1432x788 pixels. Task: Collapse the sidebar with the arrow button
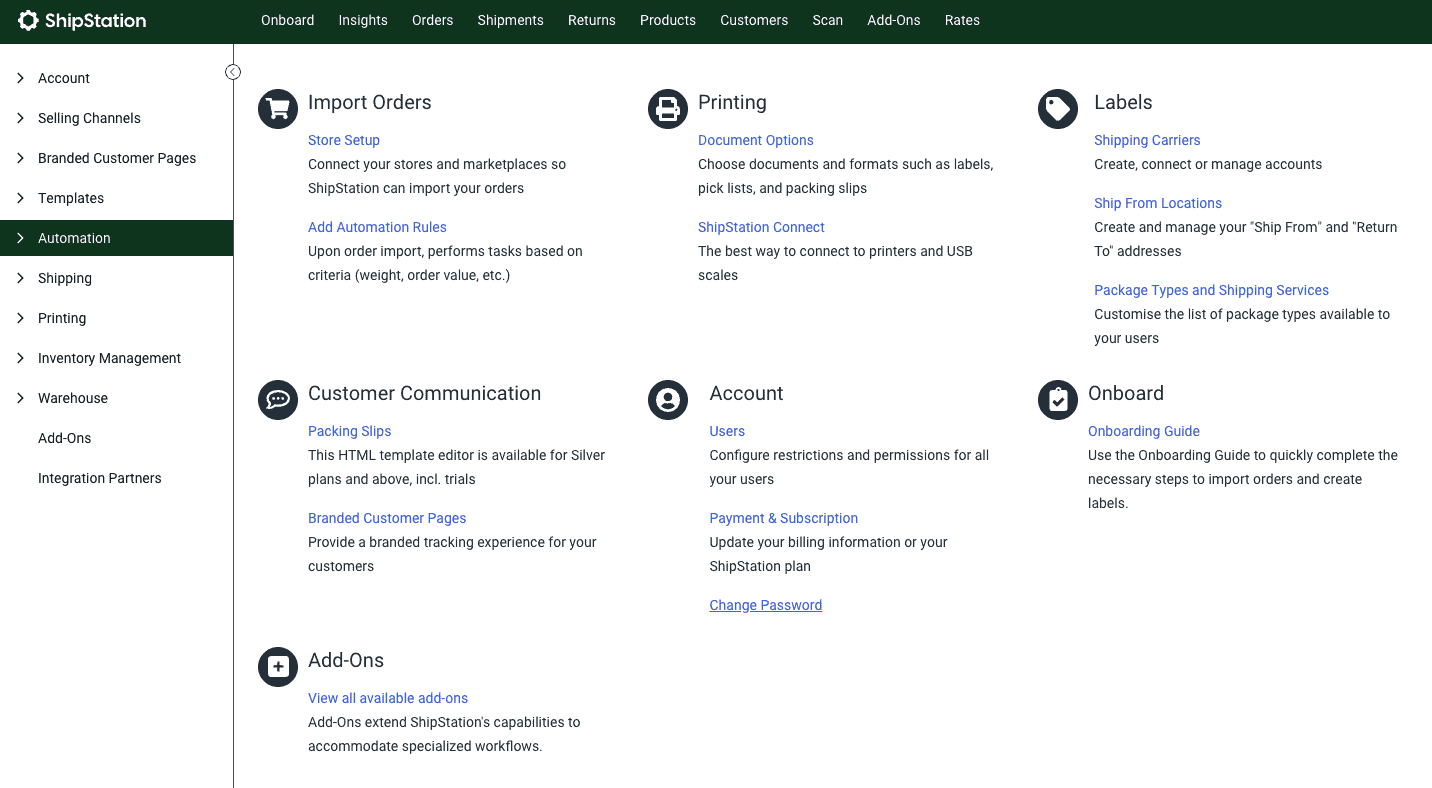coord(233,72)
